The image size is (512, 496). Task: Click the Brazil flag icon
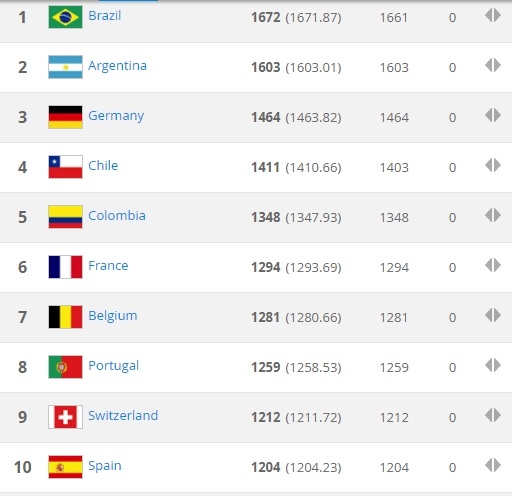click(65, 17)
